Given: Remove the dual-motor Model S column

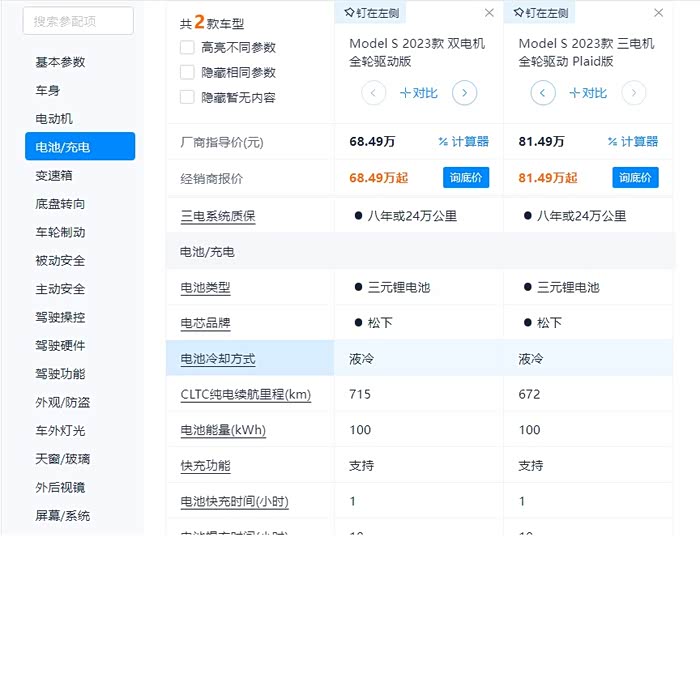Looking at the screenshot, I should [x=489, y=13].
